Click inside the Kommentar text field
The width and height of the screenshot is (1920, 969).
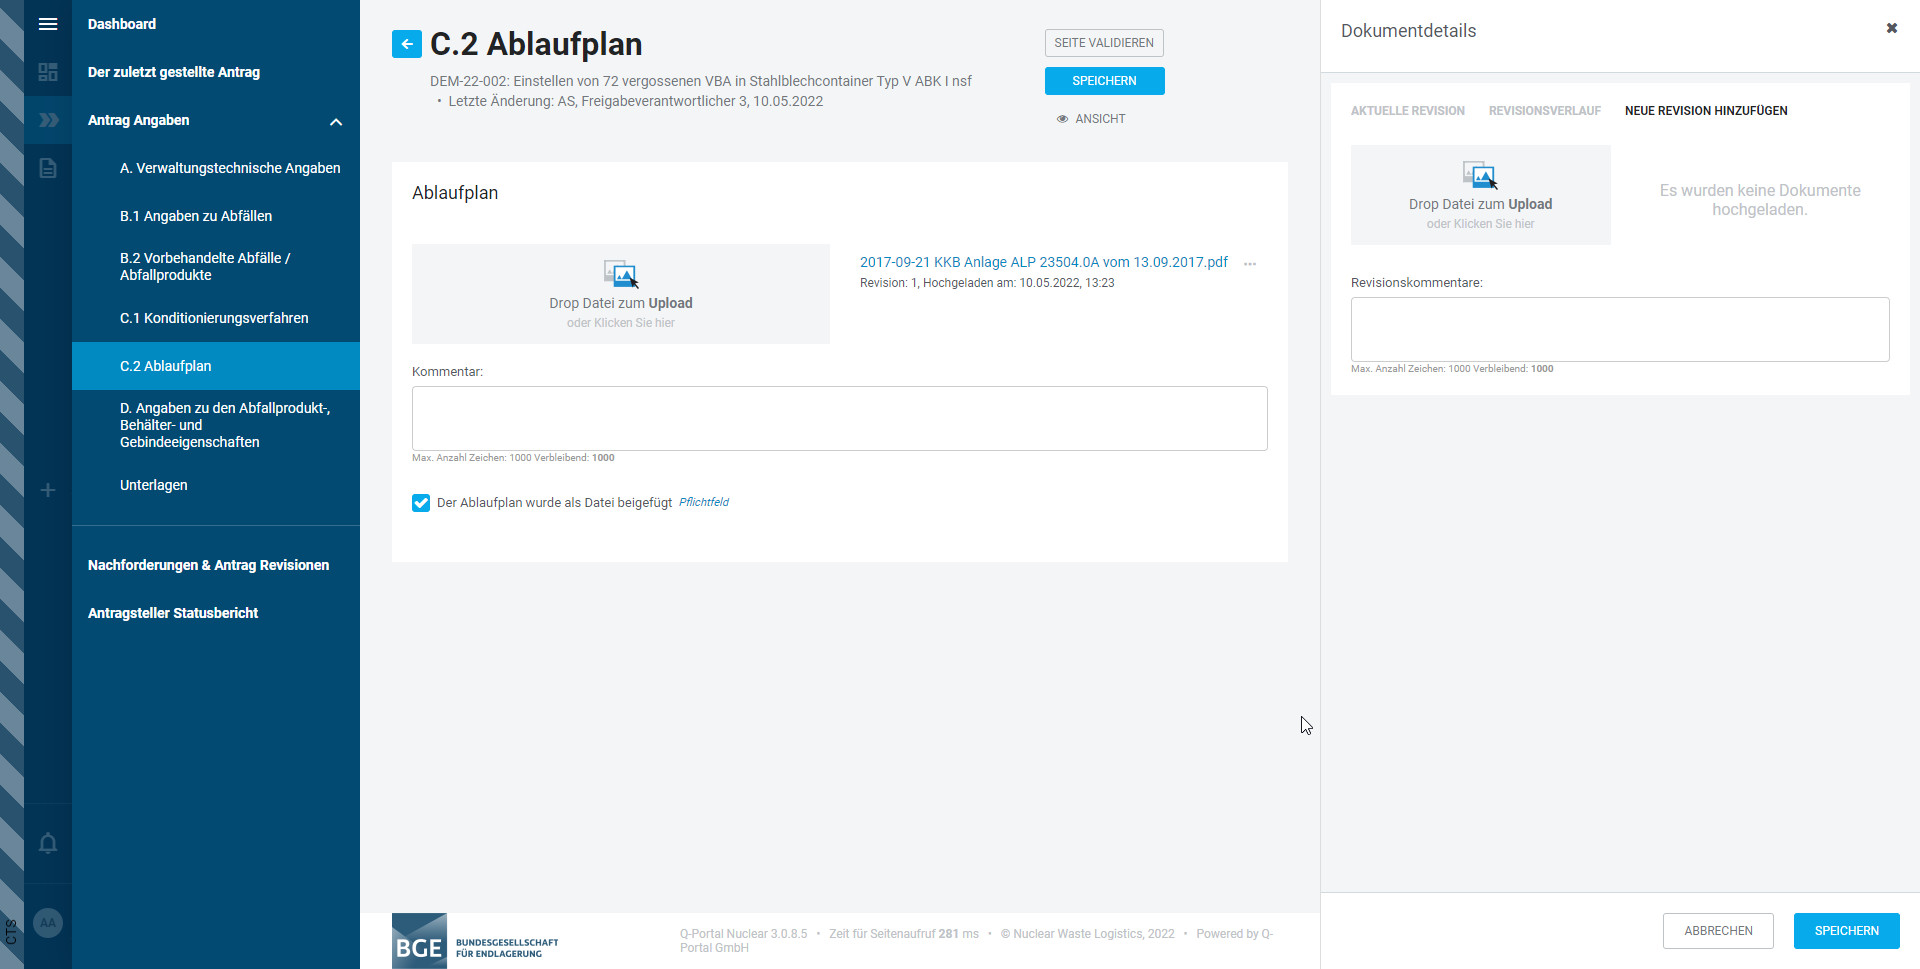click(839, 418)
